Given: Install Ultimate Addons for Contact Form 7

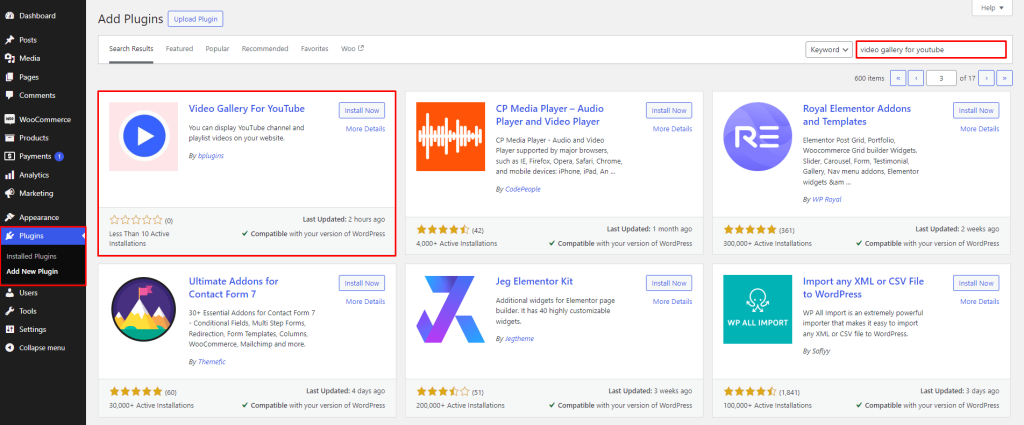Looking at the screenshot, I should pyautogui.click(x=362, y=283).
